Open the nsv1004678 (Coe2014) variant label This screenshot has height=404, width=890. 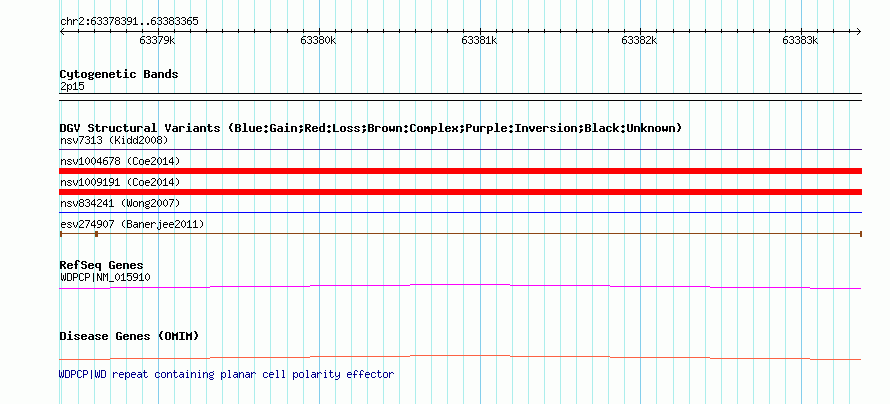coord(120,161)
